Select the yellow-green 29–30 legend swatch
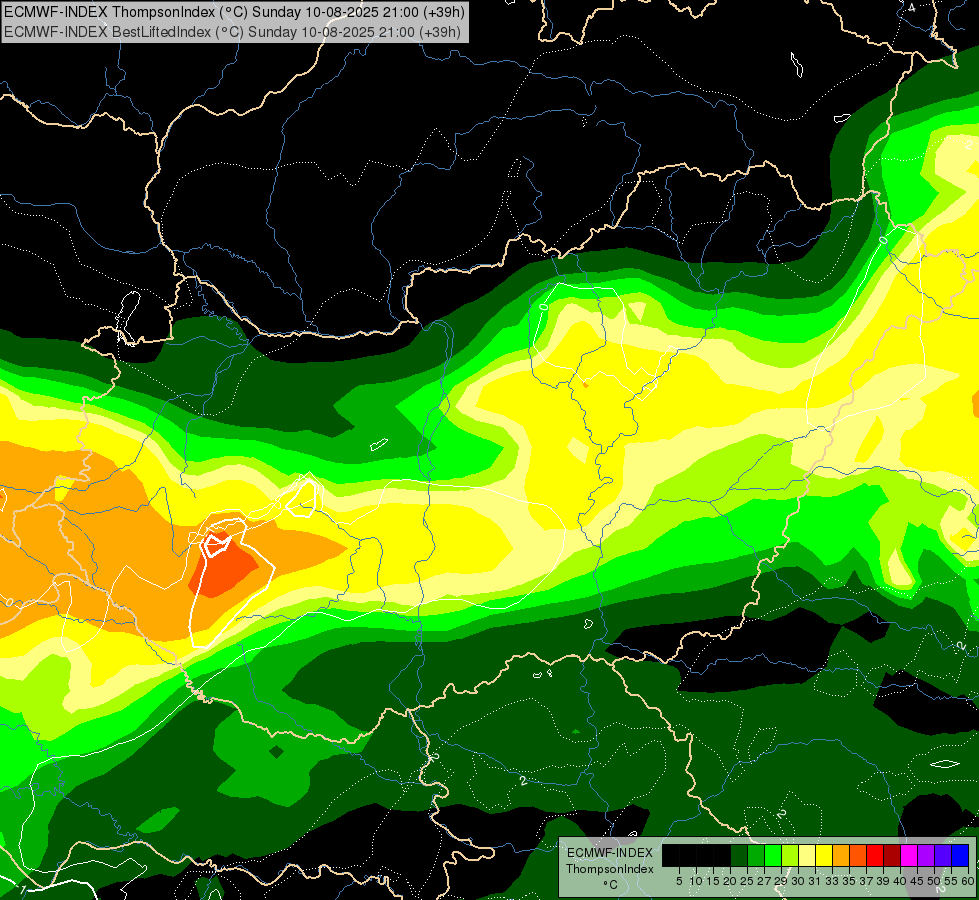 pyautogui.click(x=790, y=855)
